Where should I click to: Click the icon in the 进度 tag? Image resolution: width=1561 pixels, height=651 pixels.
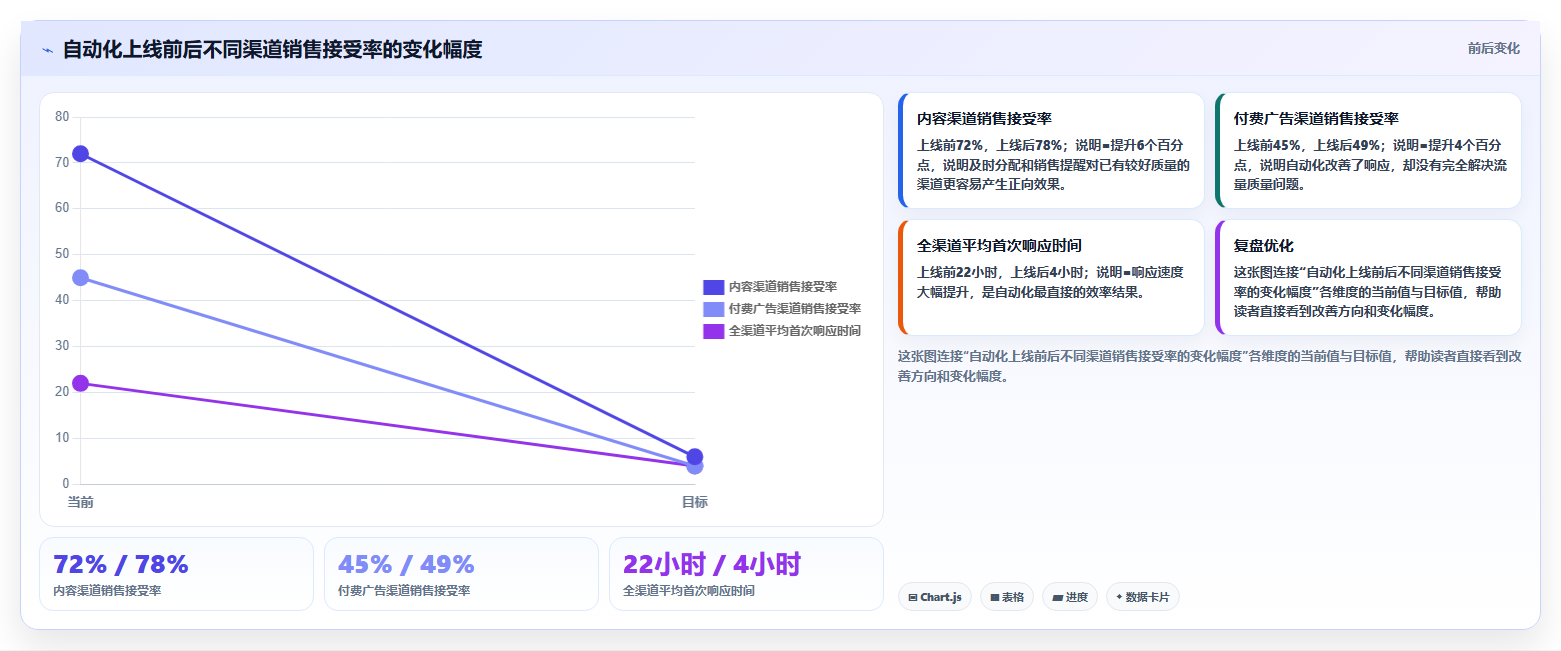click(1057, 598)
